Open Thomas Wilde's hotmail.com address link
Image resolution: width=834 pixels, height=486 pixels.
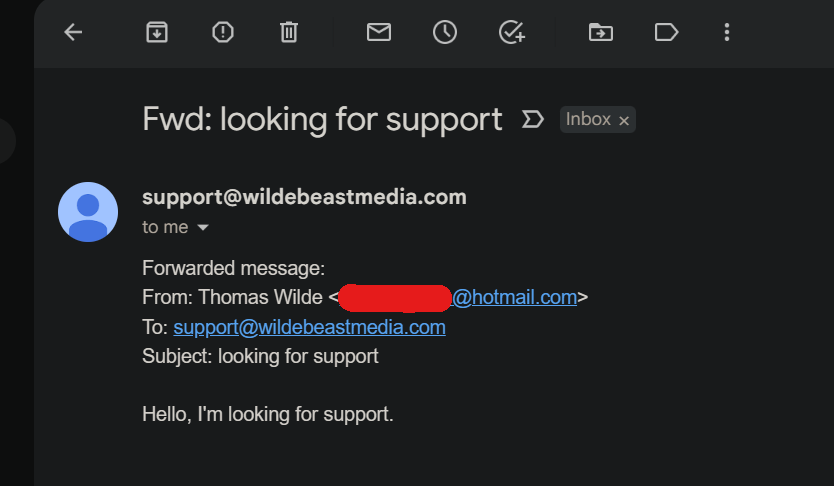[x=514, y=297]
